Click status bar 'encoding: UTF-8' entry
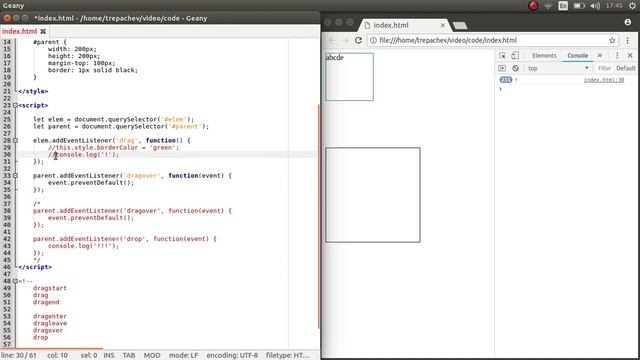Image resolution: width=640 pixels, height=360 pixels. pos(232,356)
